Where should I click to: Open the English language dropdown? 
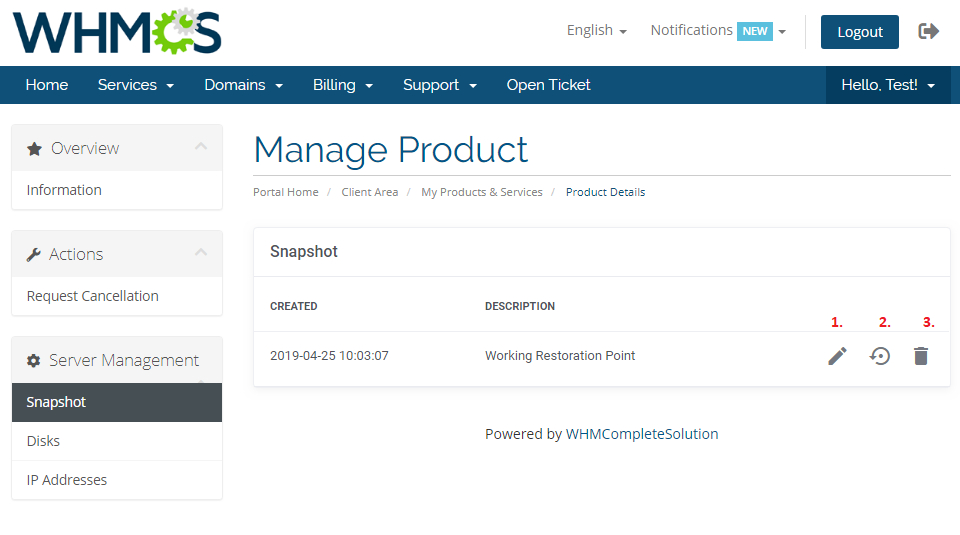click(596, 31)
